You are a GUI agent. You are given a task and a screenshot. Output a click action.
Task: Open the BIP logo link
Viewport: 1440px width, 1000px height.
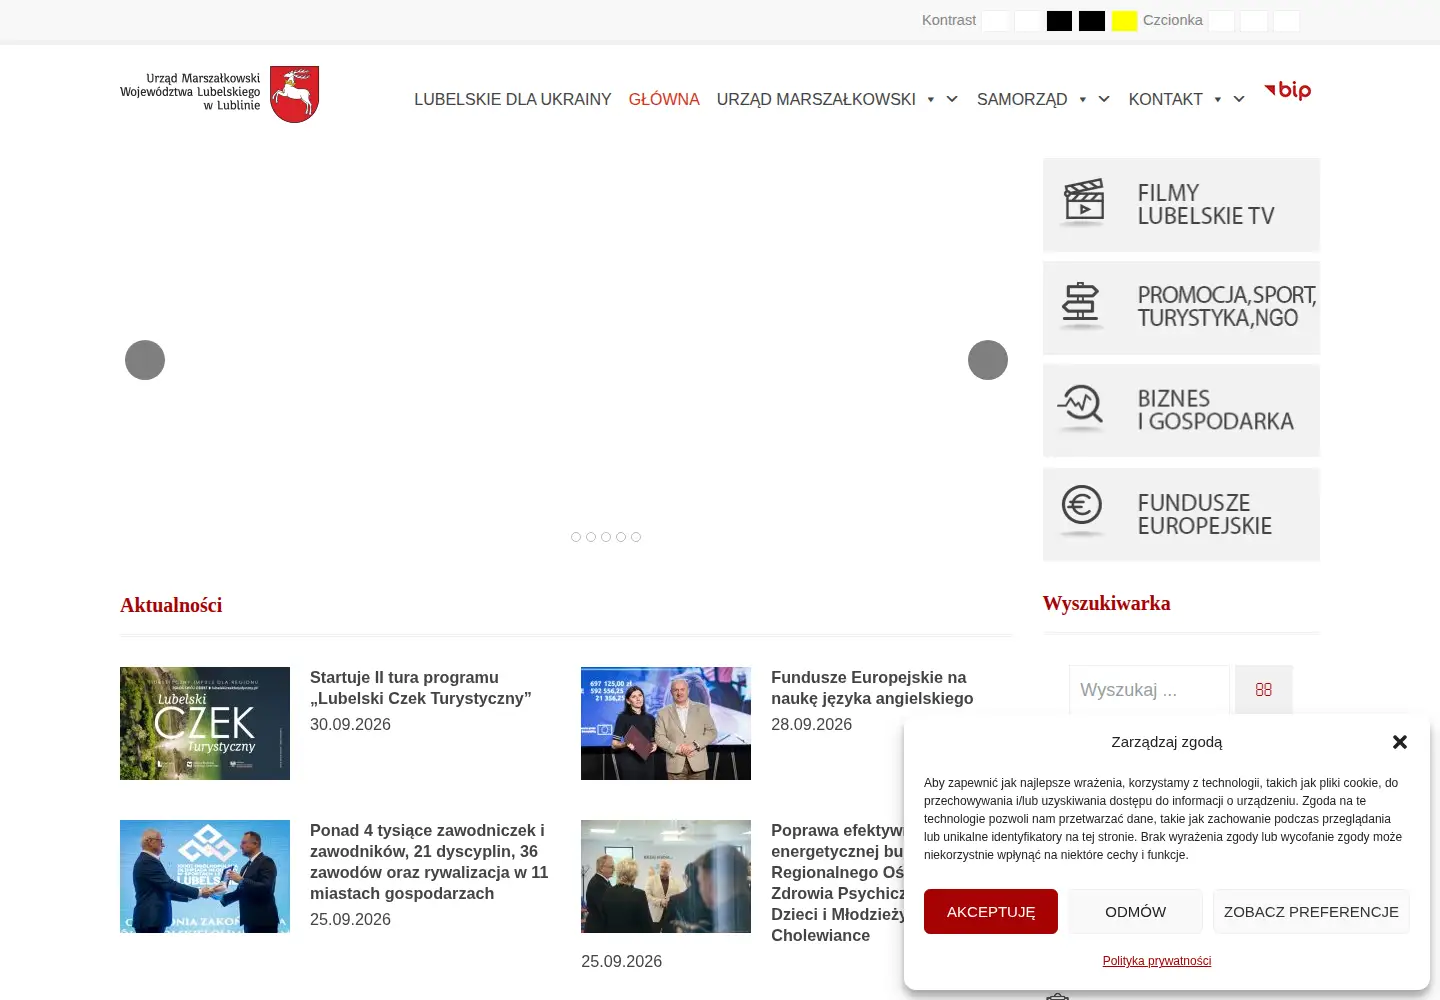(1288, 90)
